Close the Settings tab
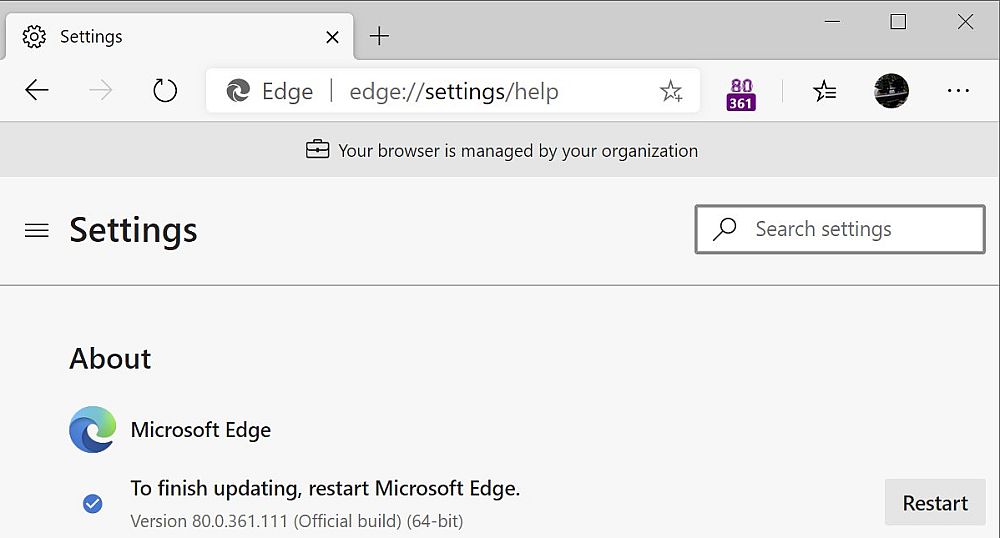This screenshot has height=538, width=1000. (x=333, y=37)
